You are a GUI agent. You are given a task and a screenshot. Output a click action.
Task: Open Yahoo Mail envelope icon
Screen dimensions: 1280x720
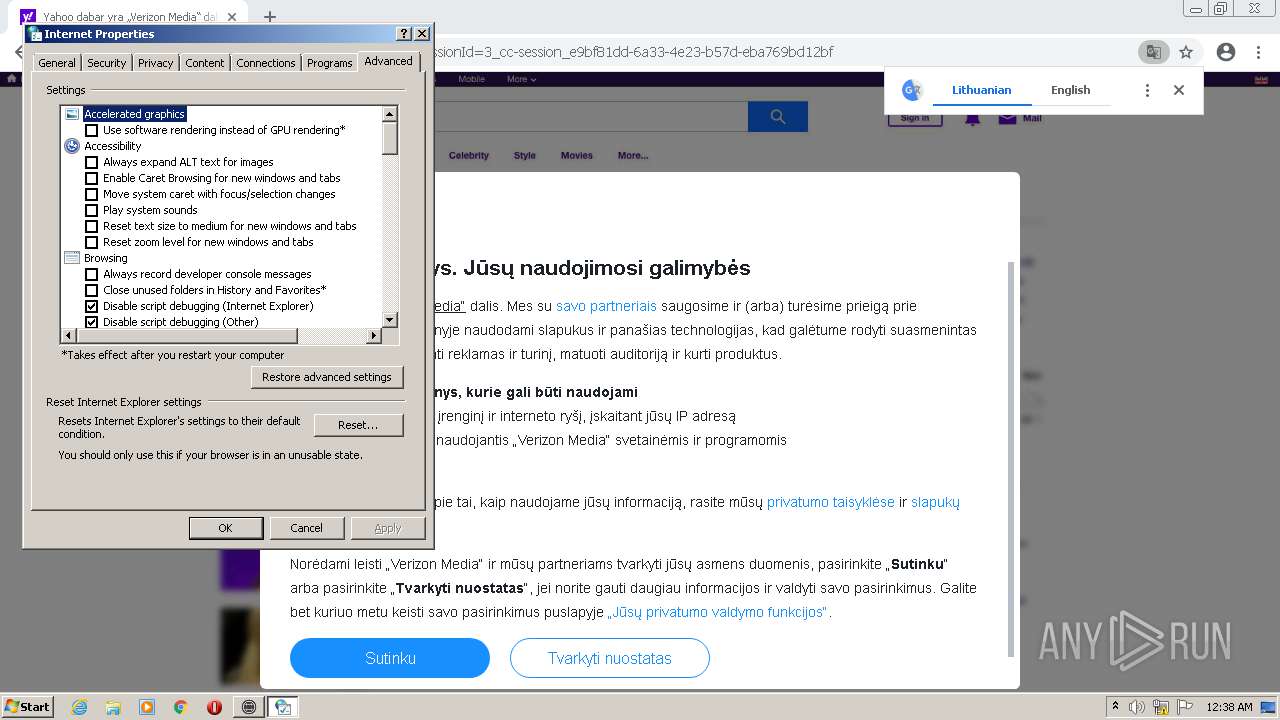click(1007, 118)
